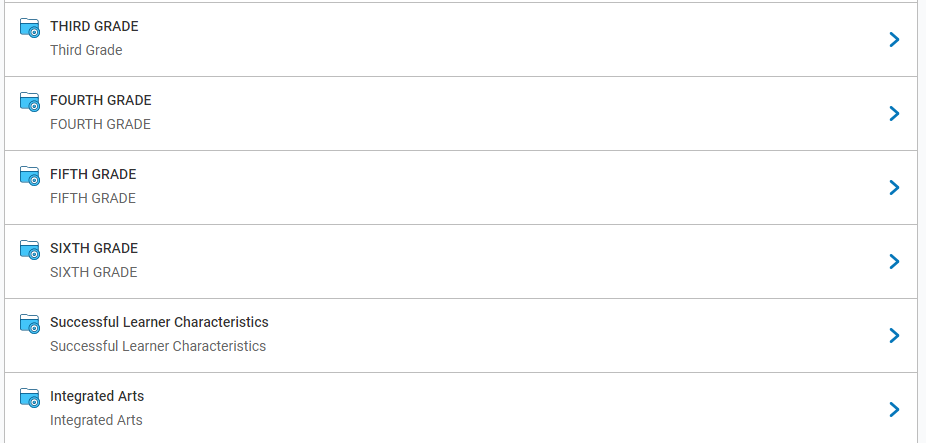
Task: Open the THIRD GRADE title link
Action: coord(94,26)
